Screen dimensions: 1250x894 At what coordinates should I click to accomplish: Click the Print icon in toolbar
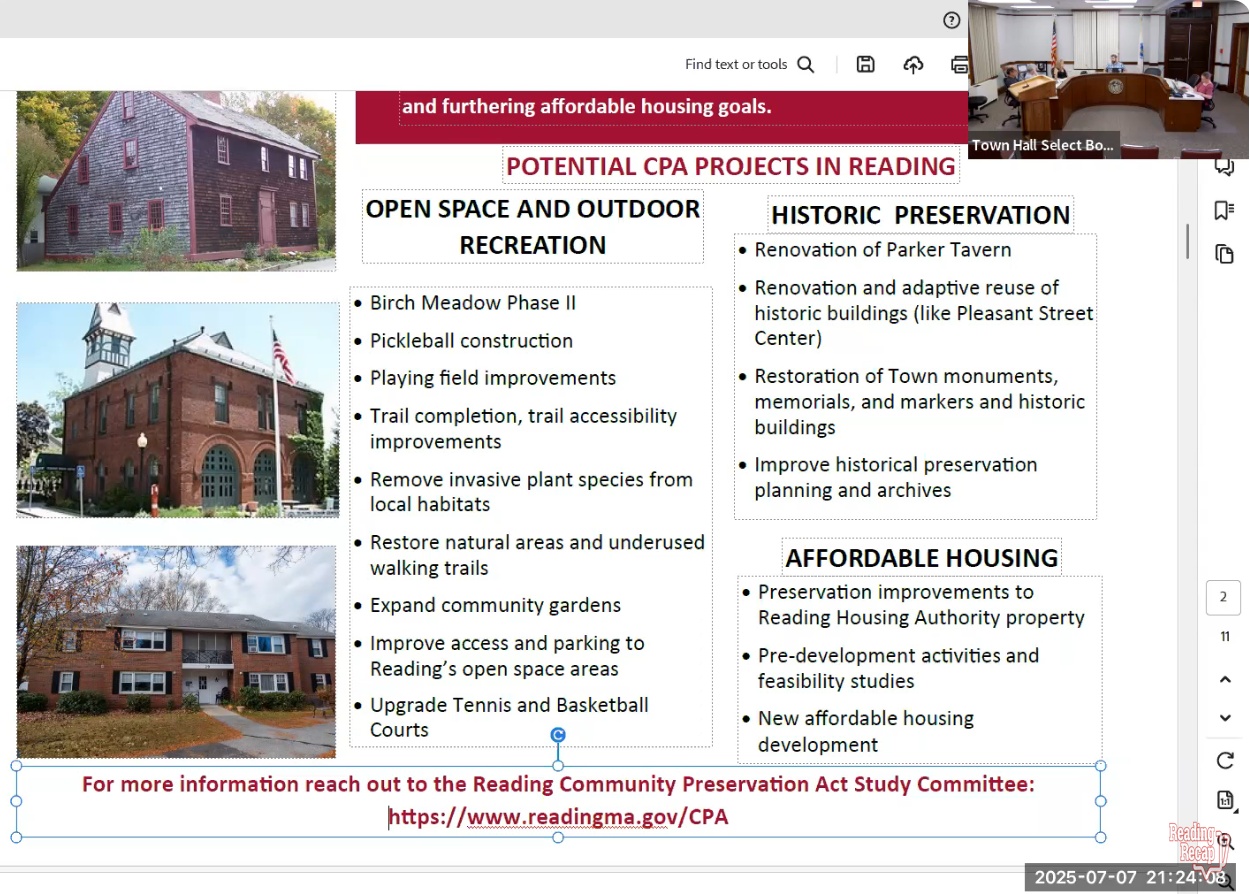point(959,64)
